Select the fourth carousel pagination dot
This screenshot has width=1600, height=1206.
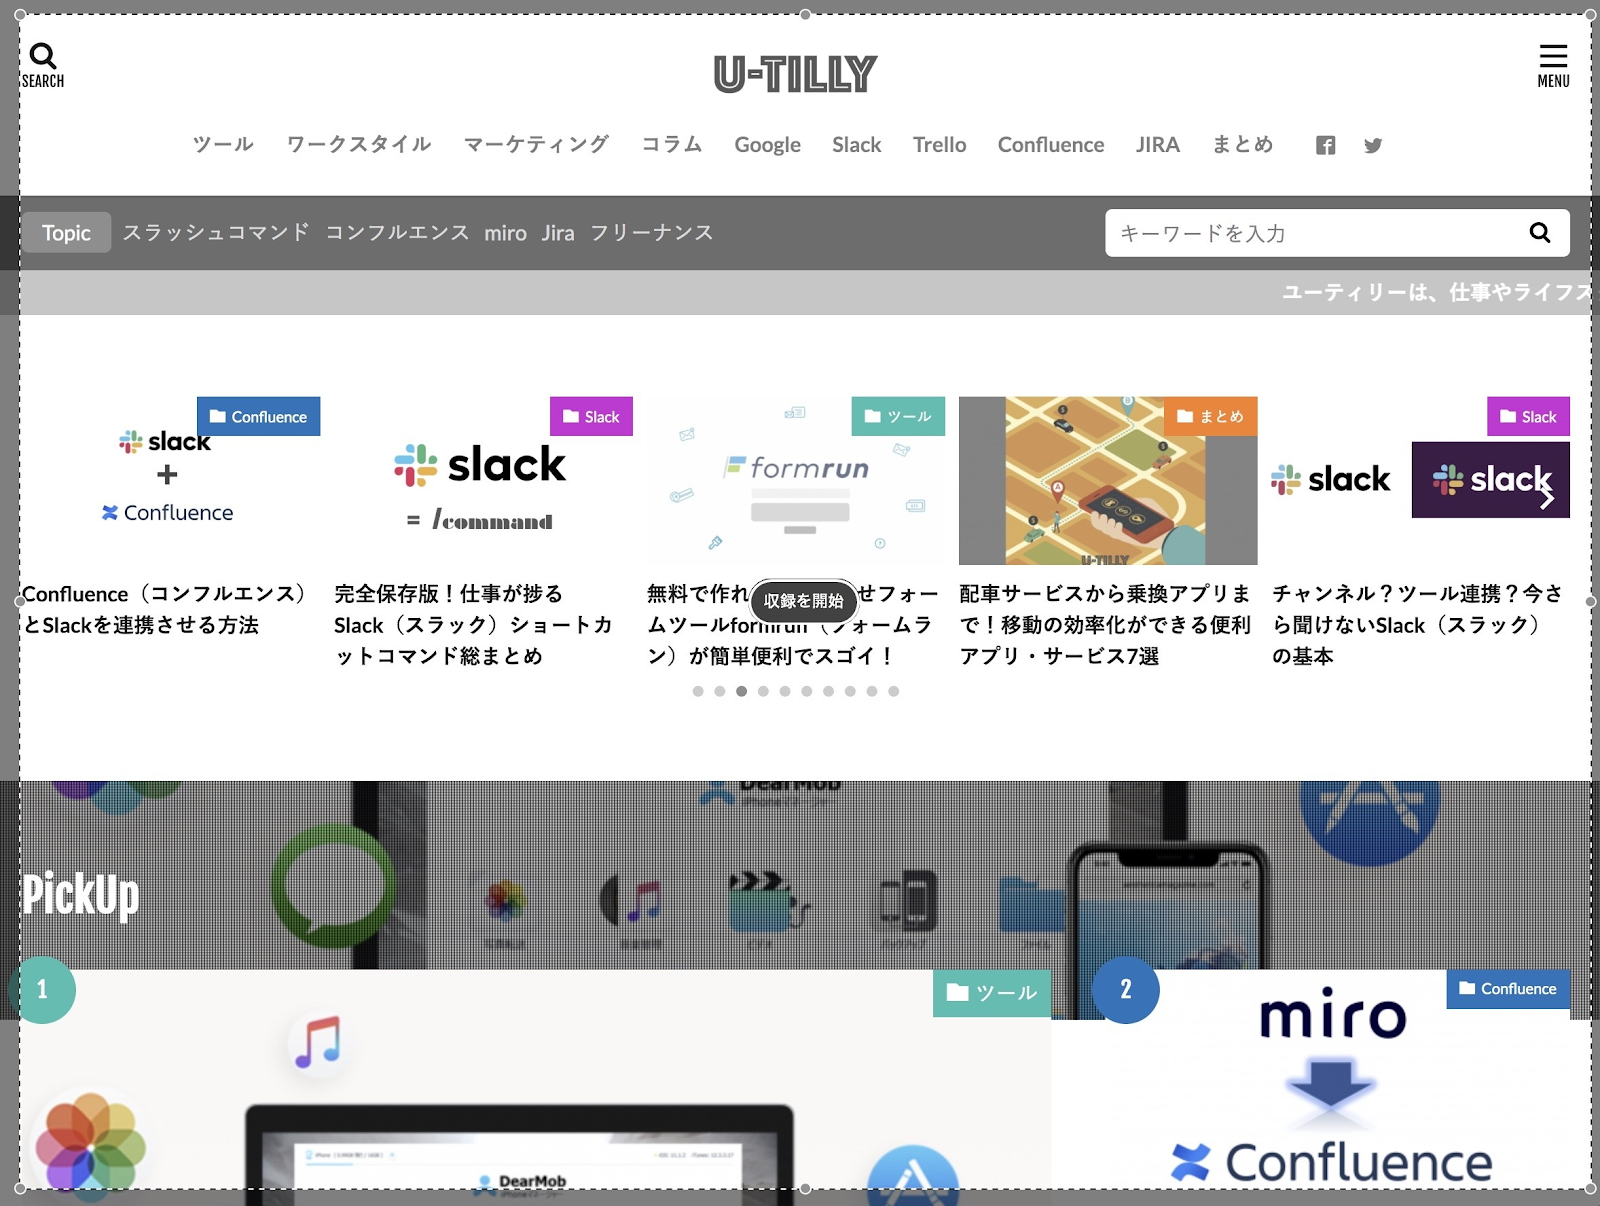click(763, 691)
